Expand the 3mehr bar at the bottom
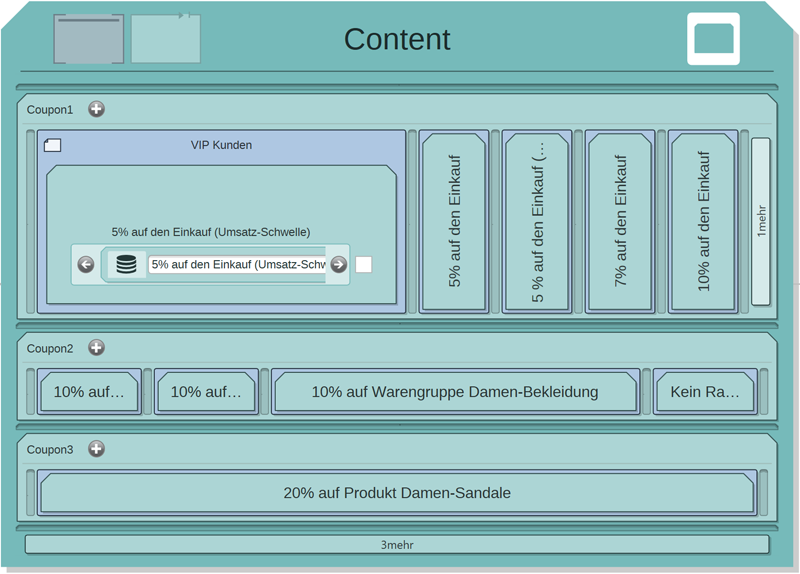Viewport: 800px width, 574px height. pyautogui.click(x=397, y=545)
